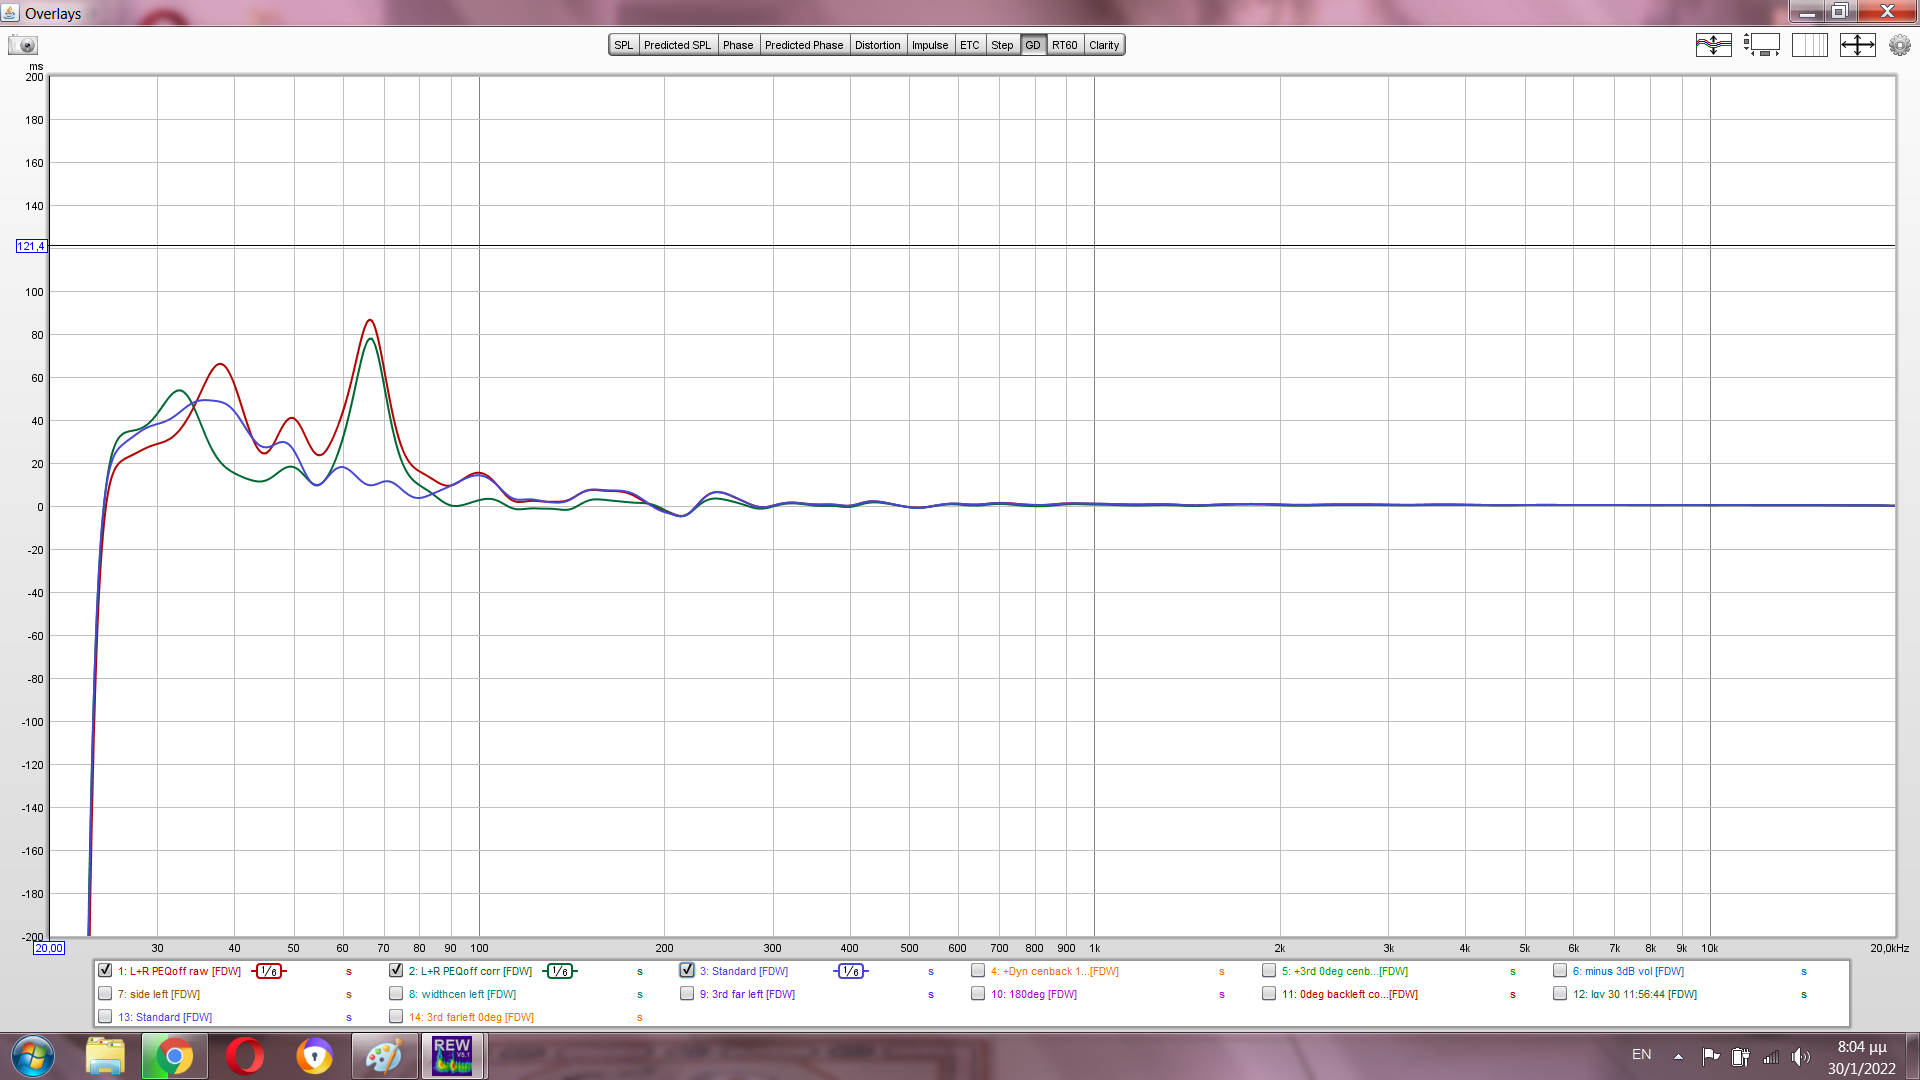The width and height of the screenshot is (1920, 1080).
Task: Open graph controls gear icon
Action: click(x=1899, y=45)
